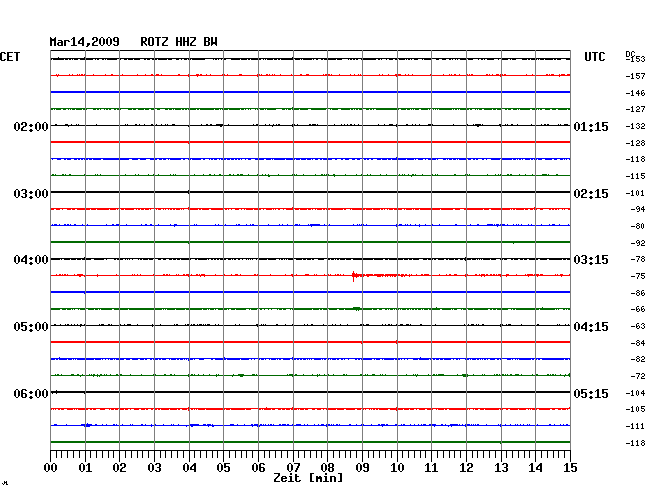Click the 04:15 UTC time label
Screen dimensions: 650x494
[x=591, y=327]
